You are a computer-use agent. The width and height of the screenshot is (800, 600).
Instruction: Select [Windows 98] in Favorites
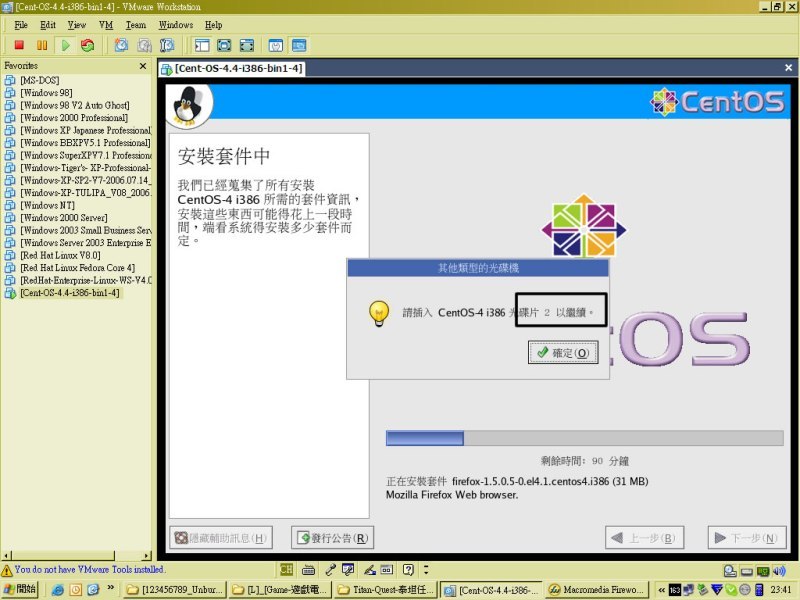click(x=46, y=93)
